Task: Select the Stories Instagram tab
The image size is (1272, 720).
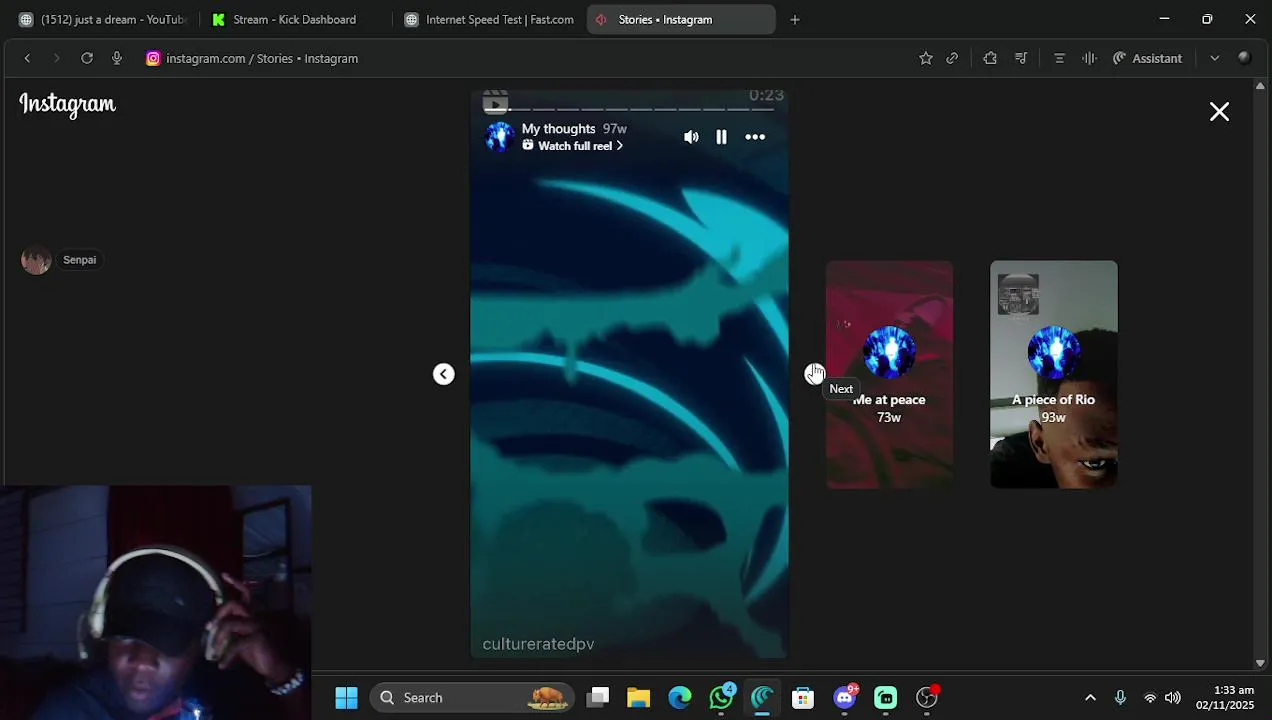Action: 680,19
